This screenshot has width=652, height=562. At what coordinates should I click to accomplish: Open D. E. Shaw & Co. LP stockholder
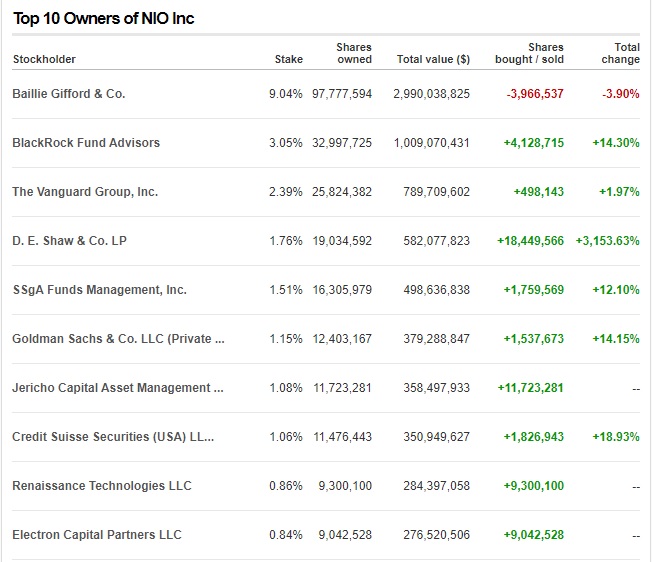pos(69,241)
